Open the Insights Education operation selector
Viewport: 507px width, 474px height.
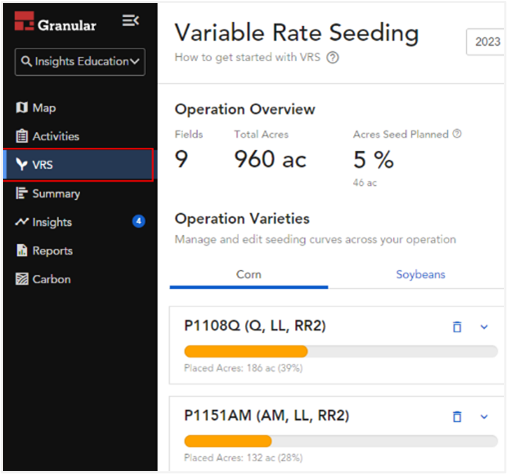pos(80,62)
